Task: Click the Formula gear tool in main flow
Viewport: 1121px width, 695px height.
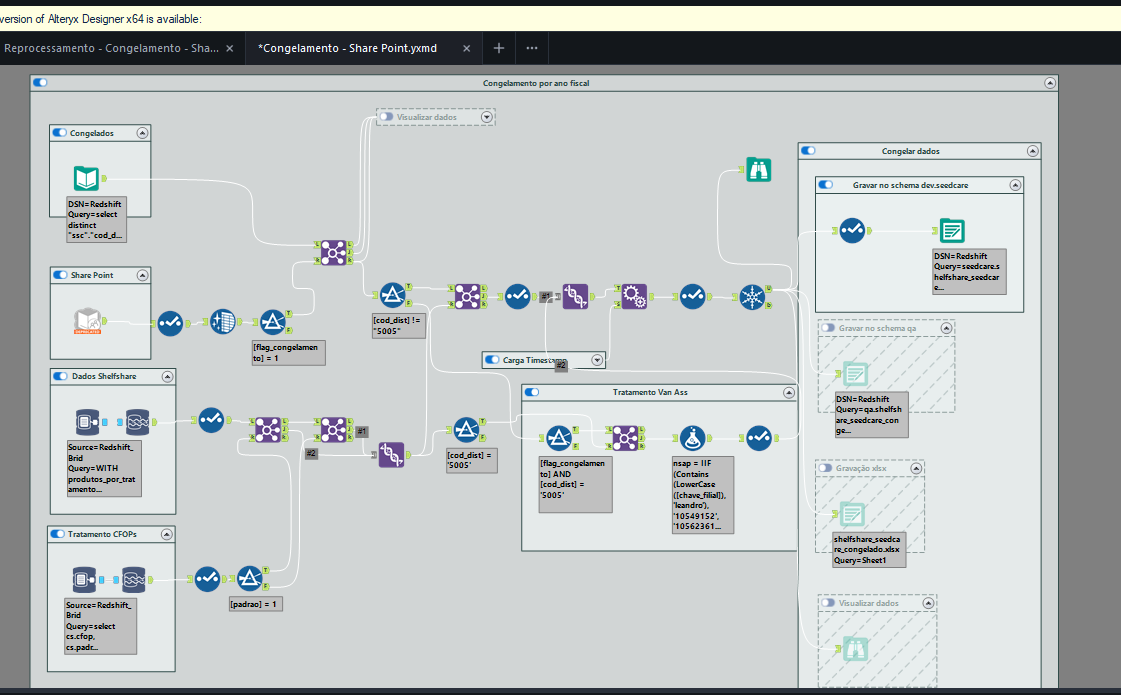Action: point(633,296)
